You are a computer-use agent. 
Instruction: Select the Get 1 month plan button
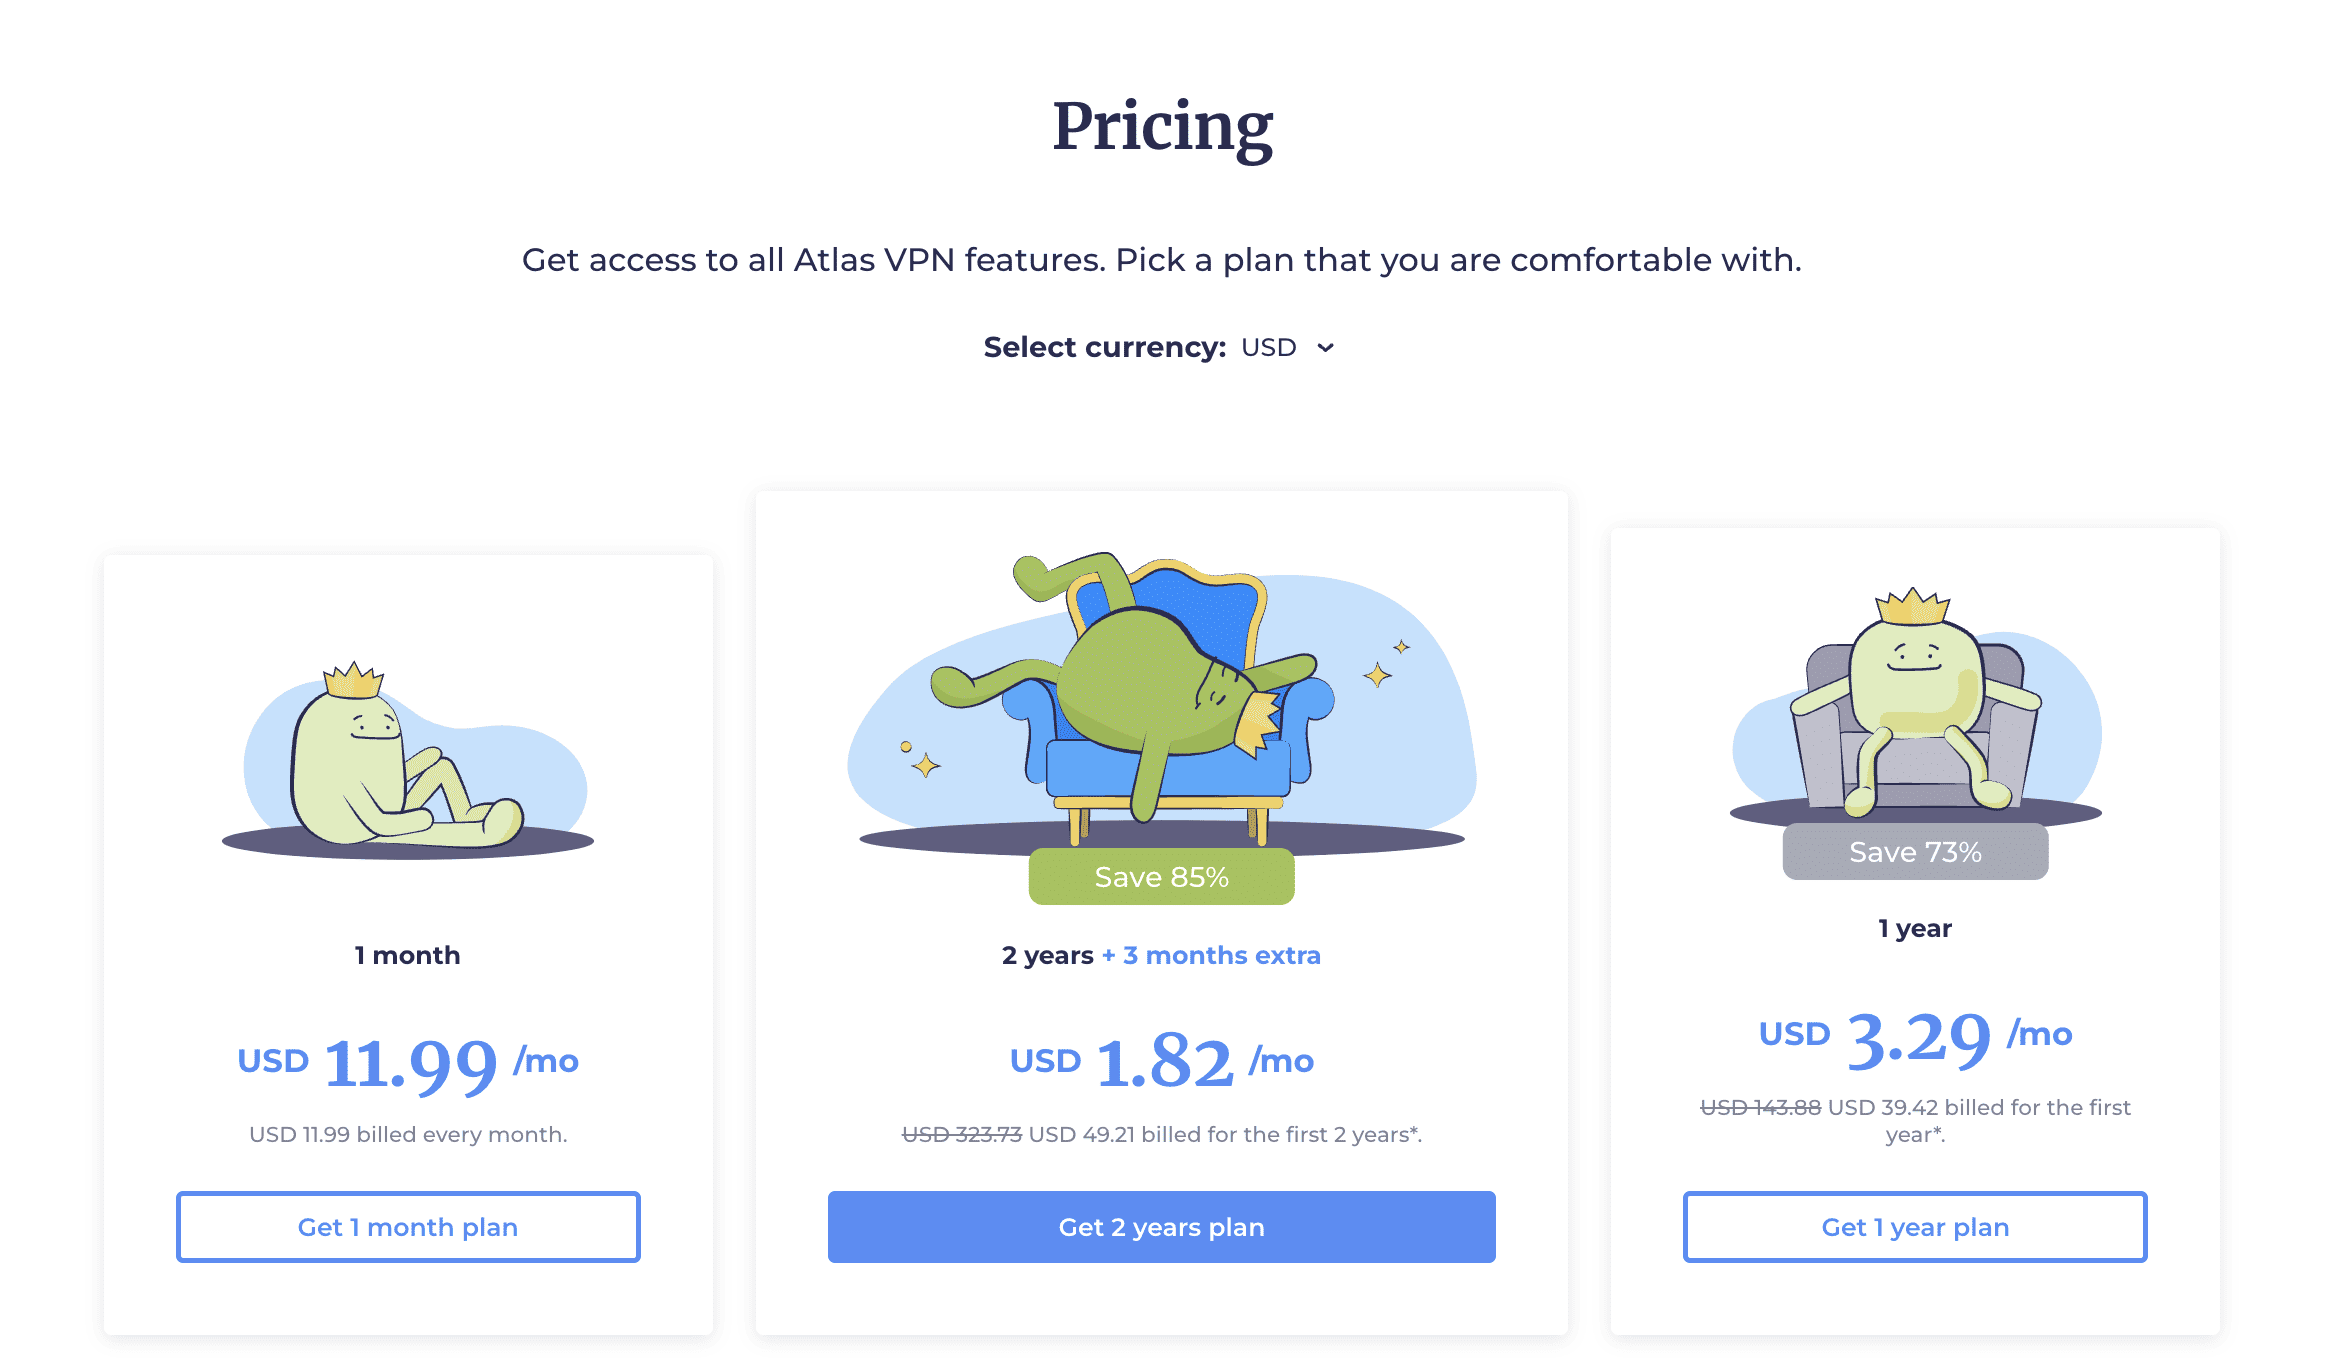(x=408, y=1227)
